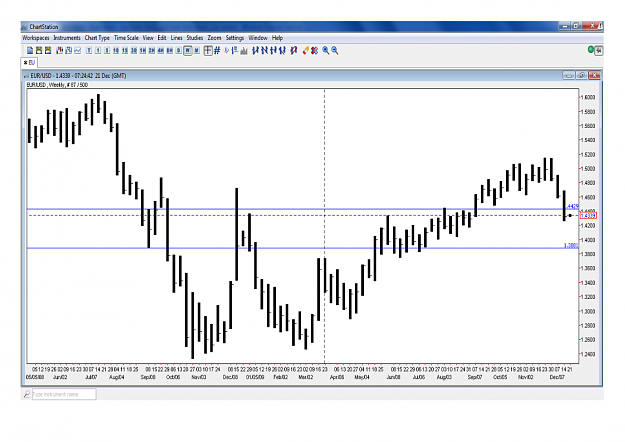Open the Studies menu
625x442 pixels.
point(195,38)
